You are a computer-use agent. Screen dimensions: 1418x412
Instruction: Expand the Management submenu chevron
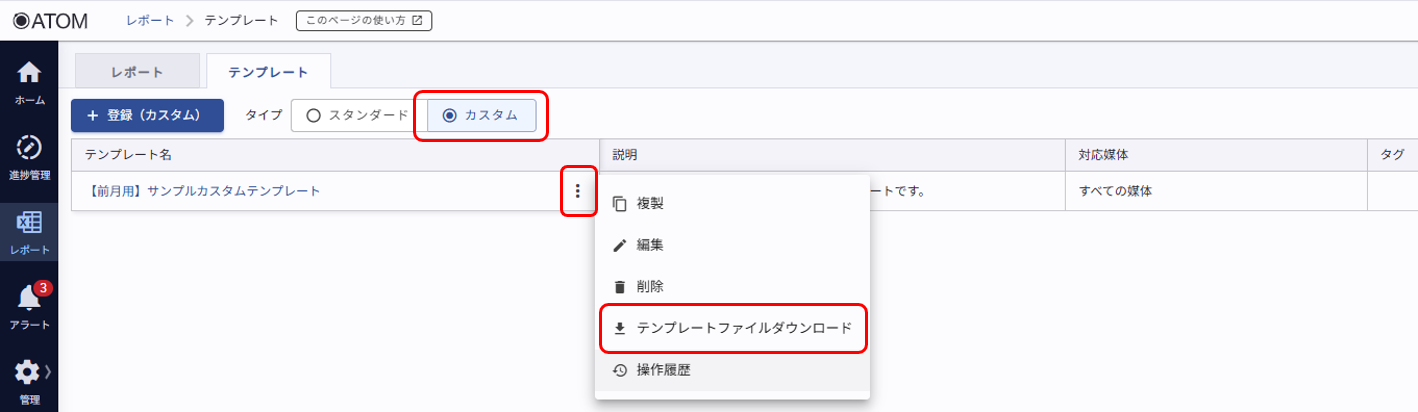(x=48, y=372)
